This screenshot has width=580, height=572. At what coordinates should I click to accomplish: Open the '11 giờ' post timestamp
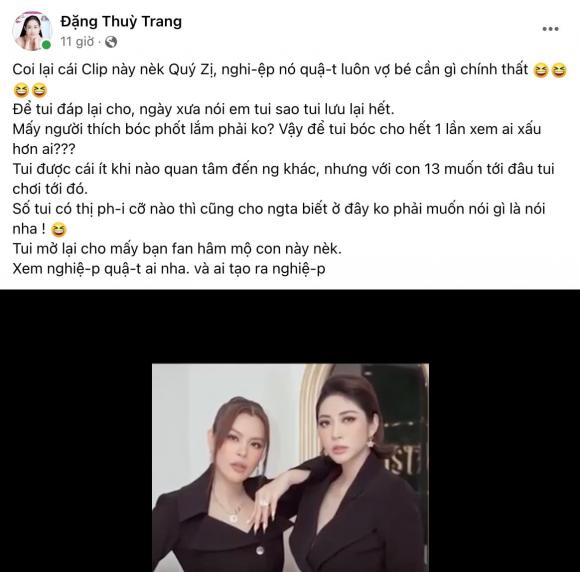pyautogui.click(x=77, y=42)
